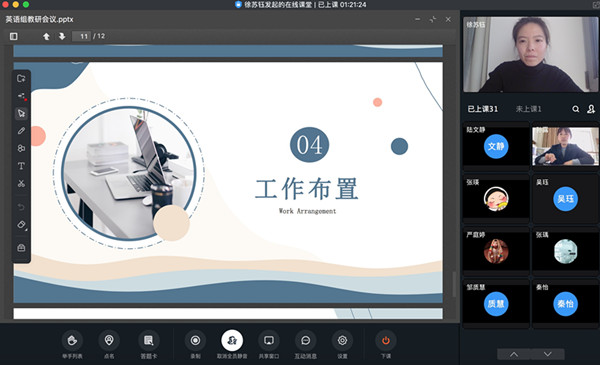Select the 吴珏 participant tile
600x365 pixels.
click(x=565, y=198)
